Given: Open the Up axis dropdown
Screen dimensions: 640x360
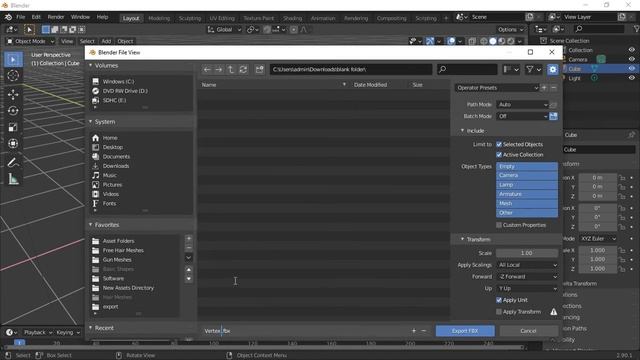Looking at the screenshot, I should click(527, 289).
